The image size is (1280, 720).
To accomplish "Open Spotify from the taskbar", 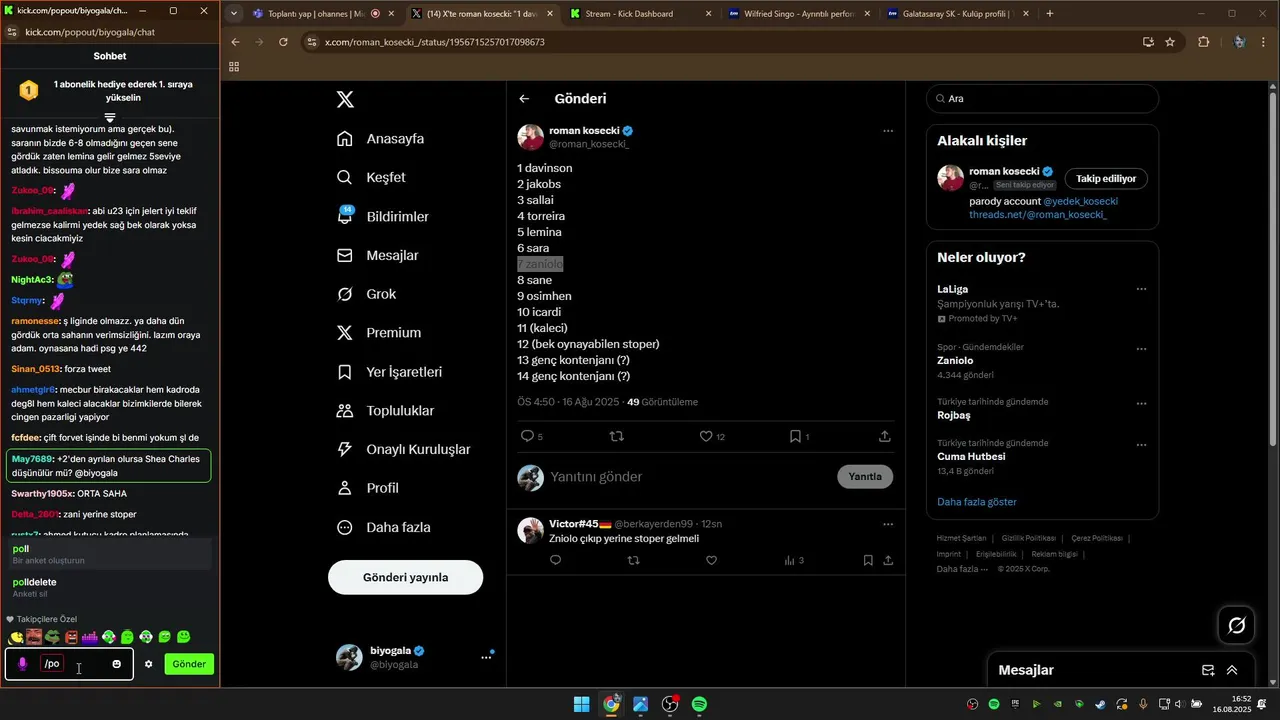I will (x=700, y=704).
